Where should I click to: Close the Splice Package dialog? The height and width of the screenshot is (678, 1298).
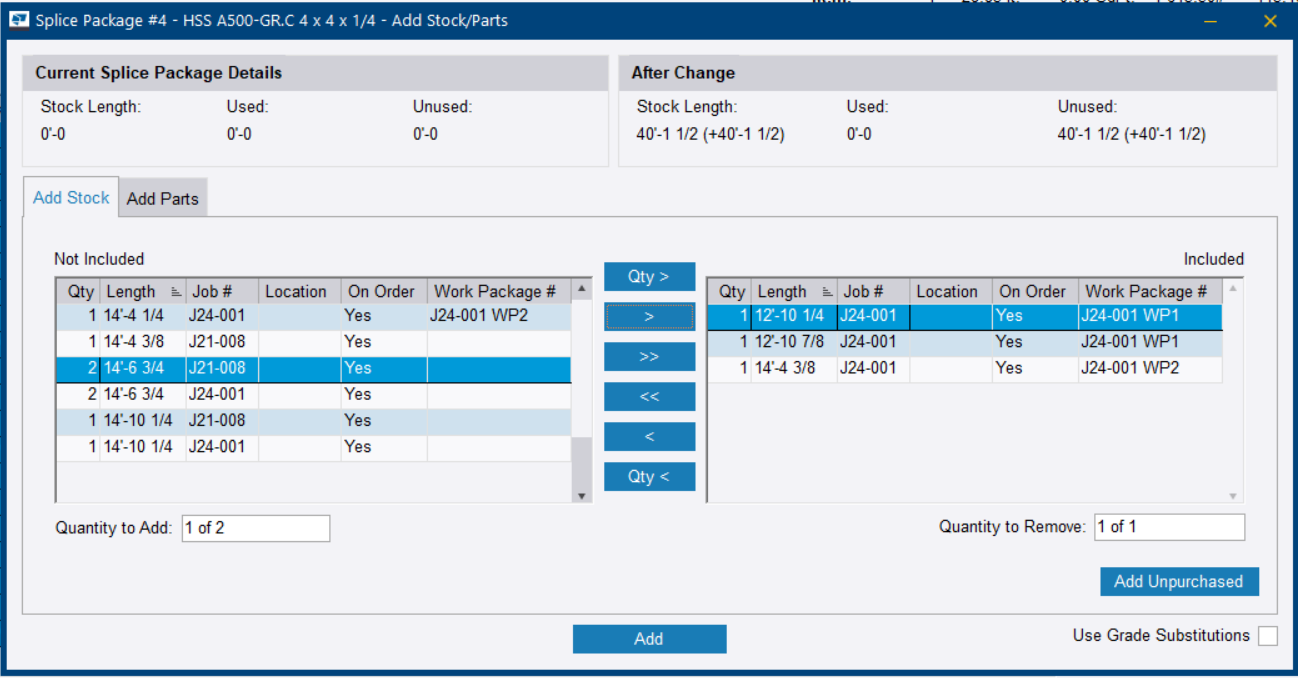click(1271, 21)
